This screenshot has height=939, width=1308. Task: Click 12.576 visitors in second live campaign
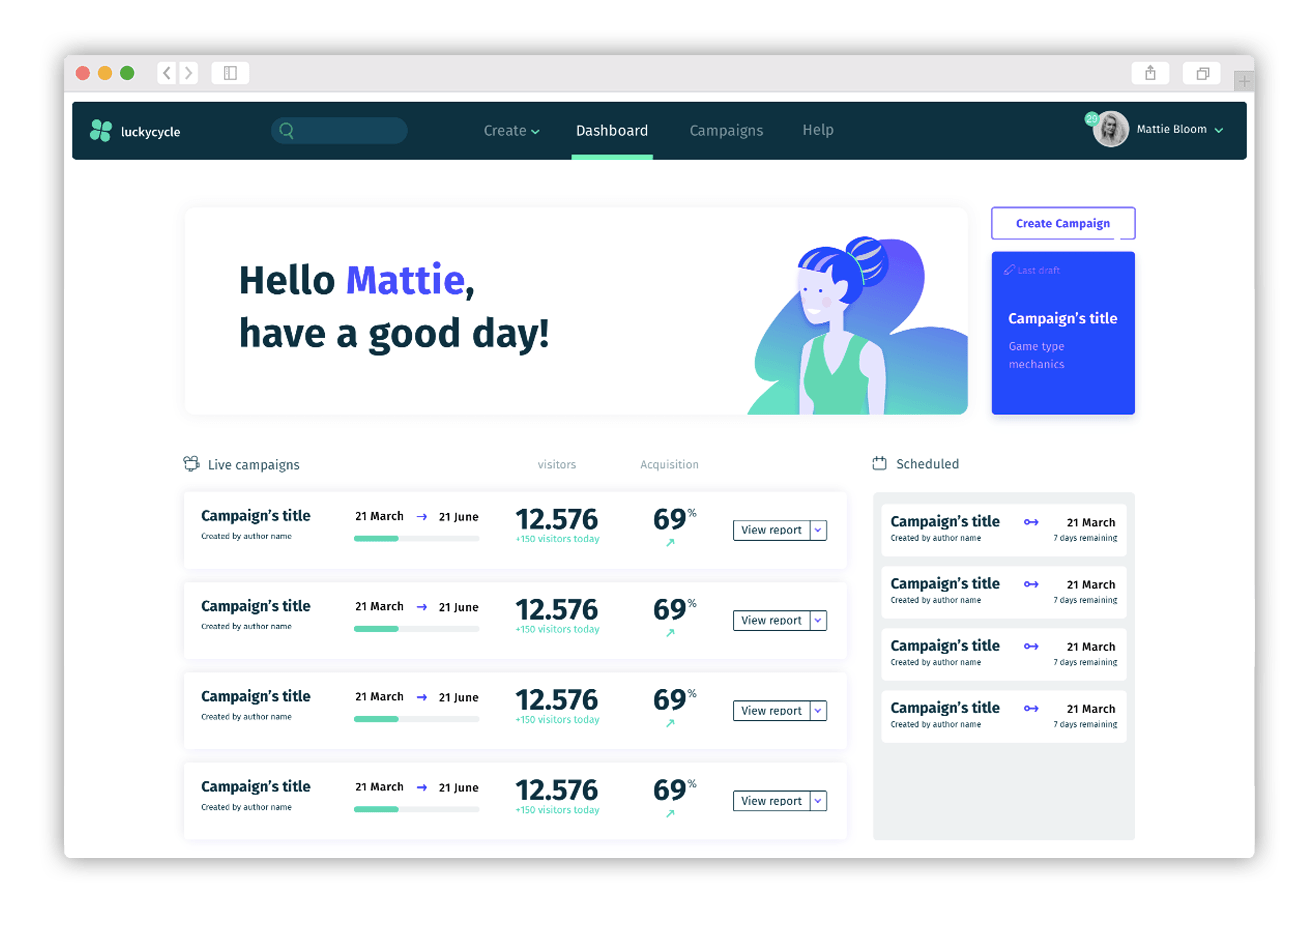coord(557,609)
